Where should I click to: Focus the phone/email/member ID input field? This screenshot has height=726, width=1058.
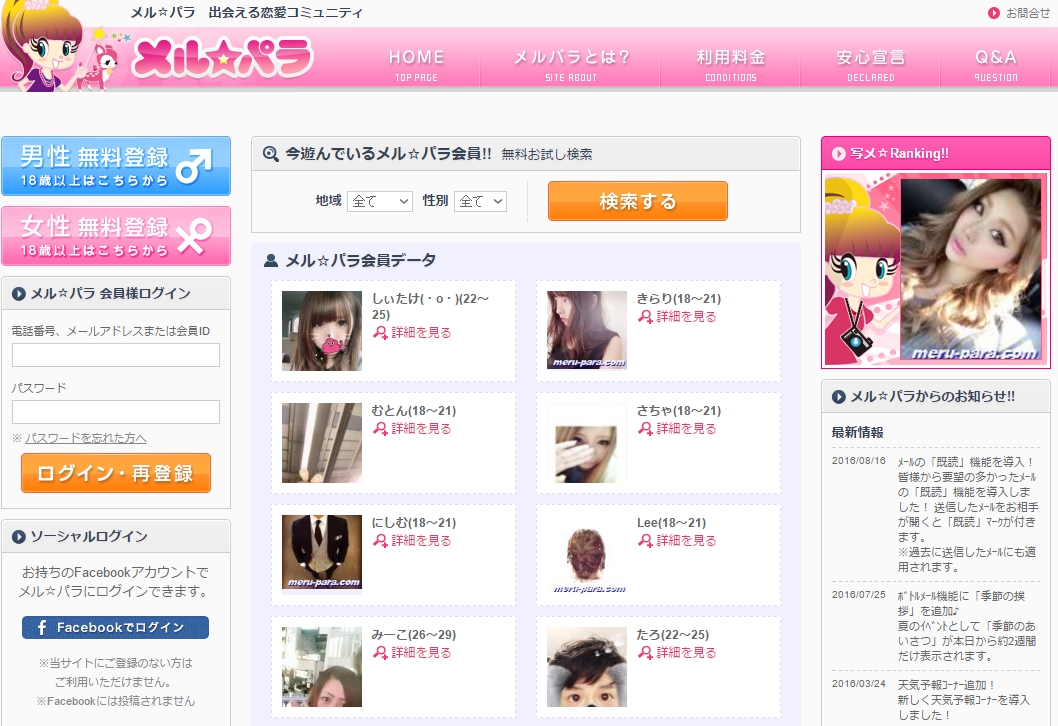point(116,355)
